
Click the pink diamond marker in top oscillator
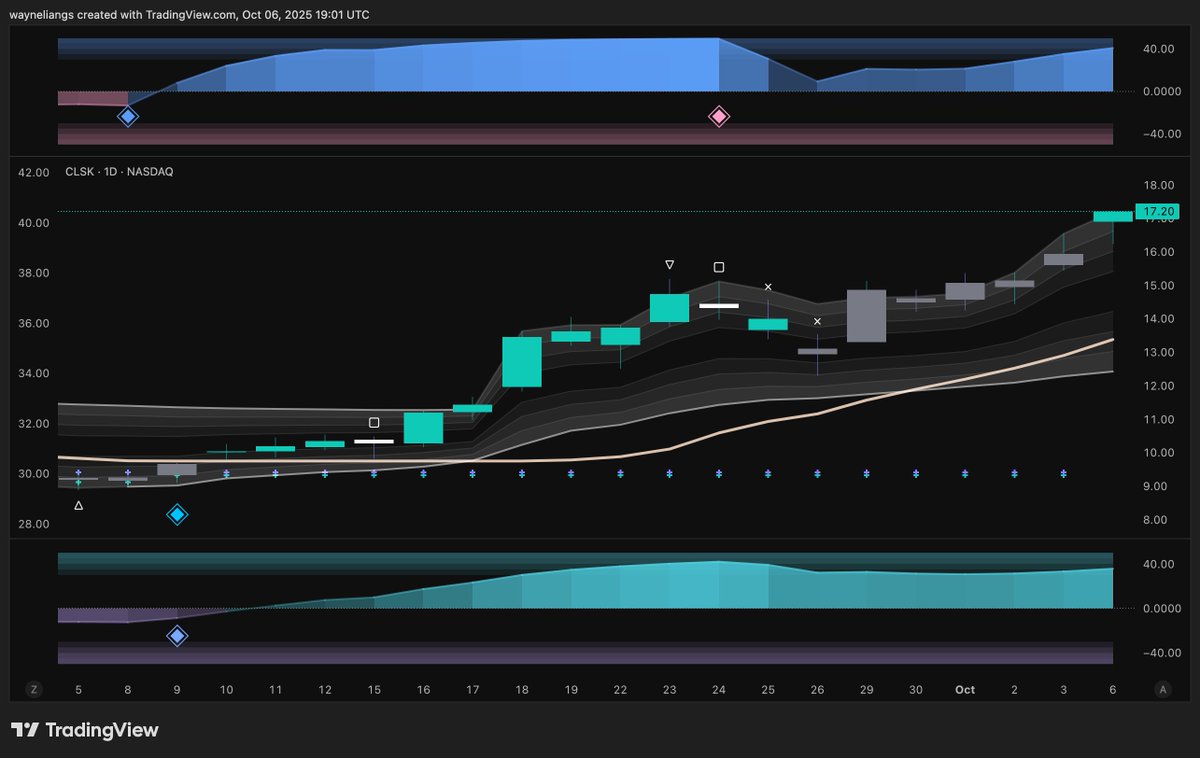pos(718,117)
